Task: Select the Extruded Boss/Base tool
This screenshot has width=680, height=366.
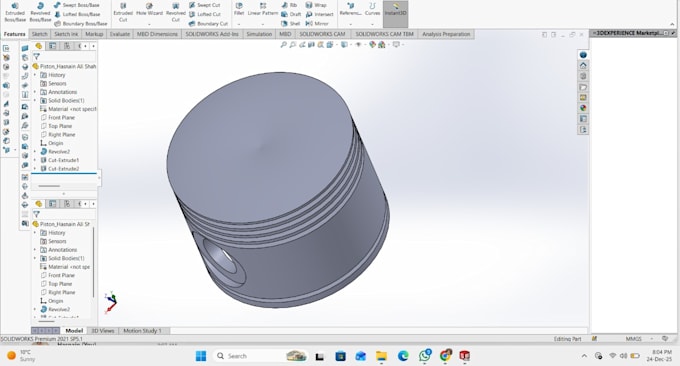Action: (15, 12)
